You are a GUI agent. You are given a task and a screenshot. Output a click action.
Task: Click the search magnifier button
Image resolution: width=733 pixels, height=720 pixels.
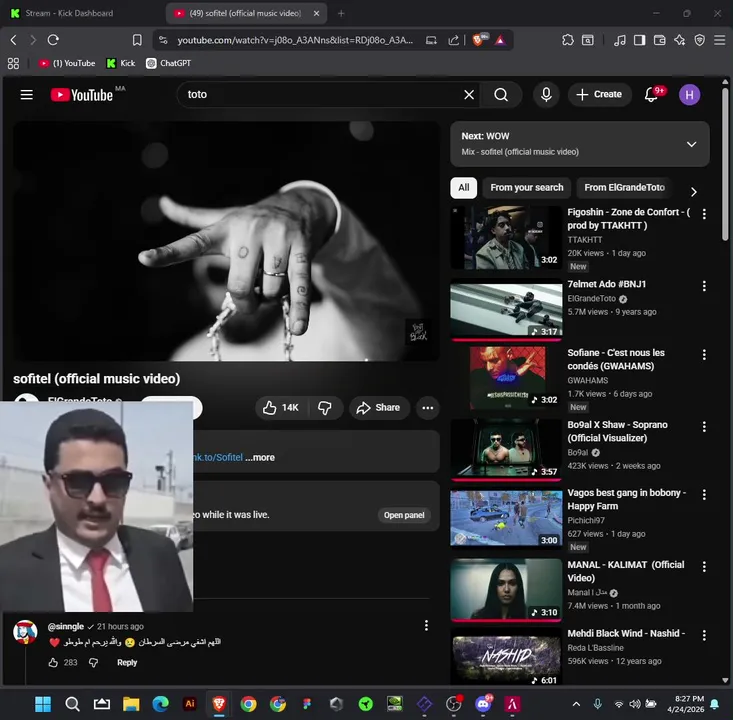click(501, 95)
